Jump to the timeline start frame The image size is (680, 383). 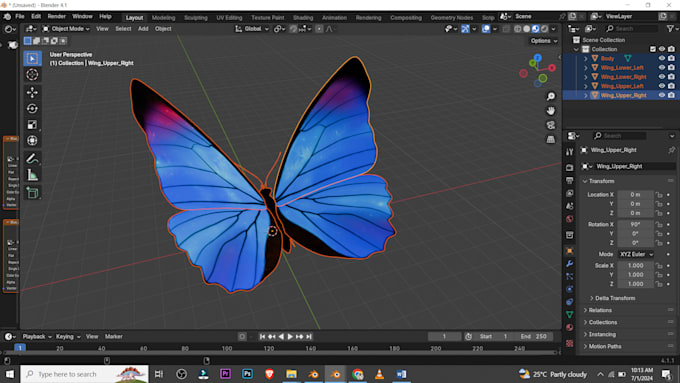pos(262,337)
